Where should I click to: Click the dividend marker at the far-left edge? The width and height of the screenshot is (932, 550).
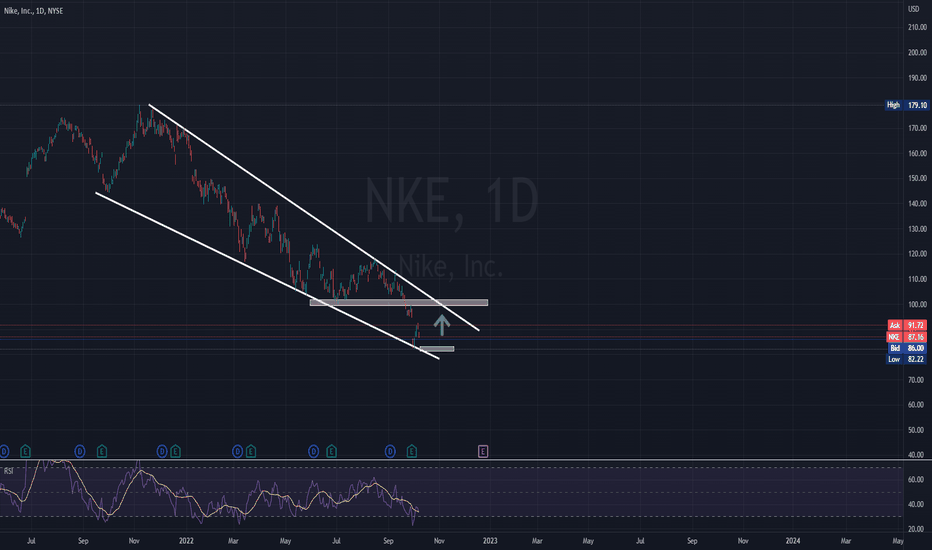click(x=4, y=451)
